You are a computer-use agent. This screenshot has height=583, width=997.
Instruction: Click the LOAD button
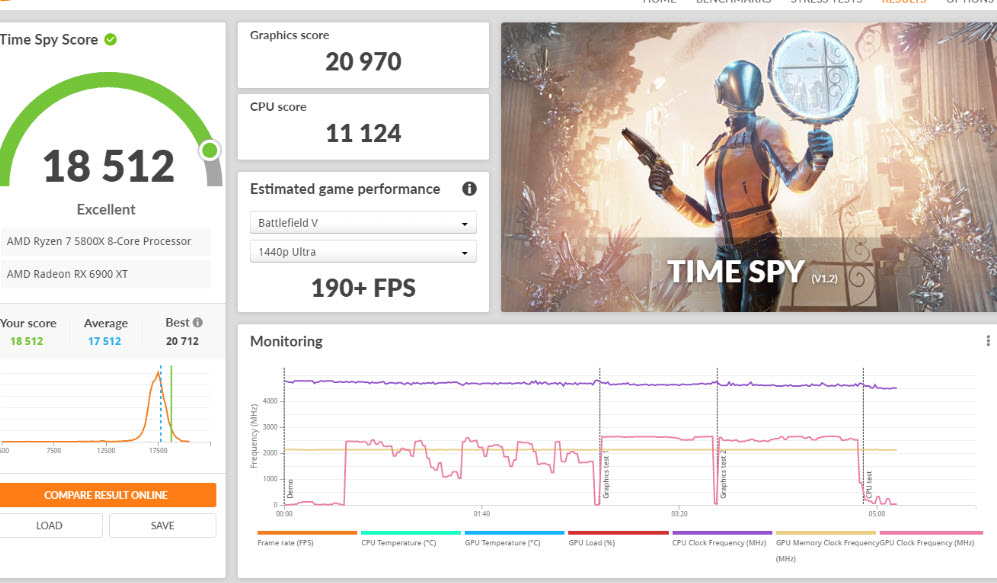click(50, 526)
